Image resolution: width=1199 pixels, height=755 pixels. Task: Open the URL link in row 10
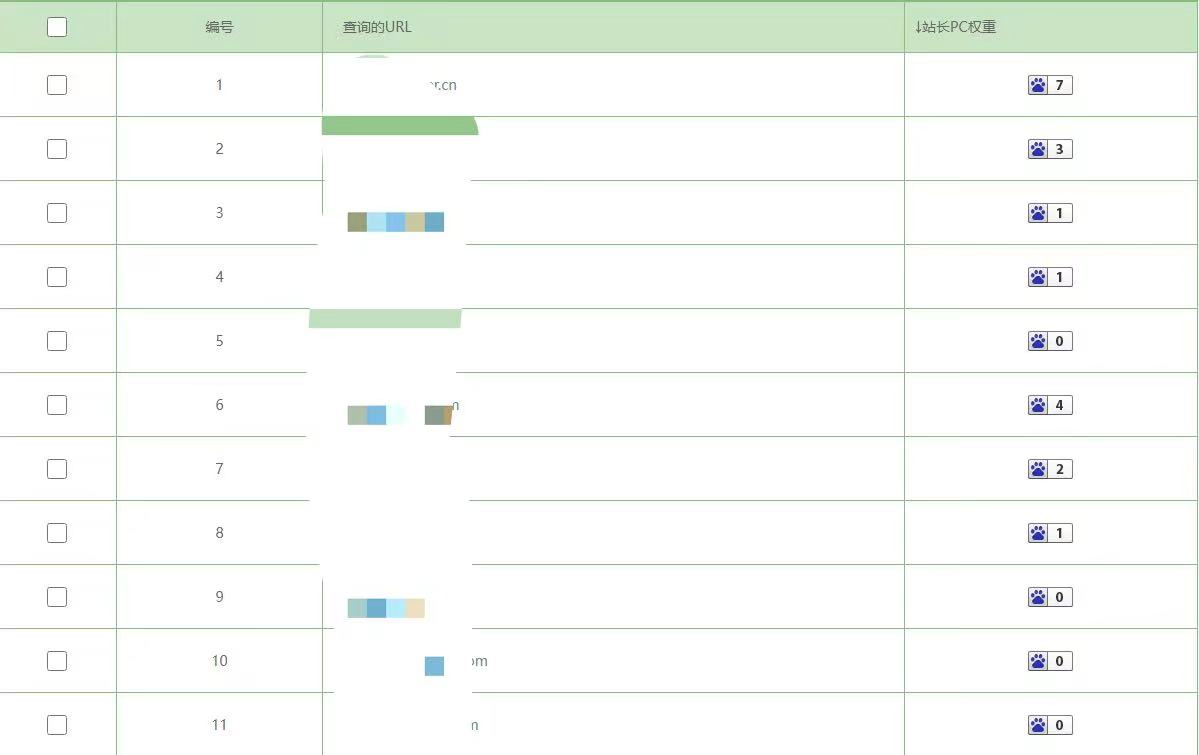[476, 661]
